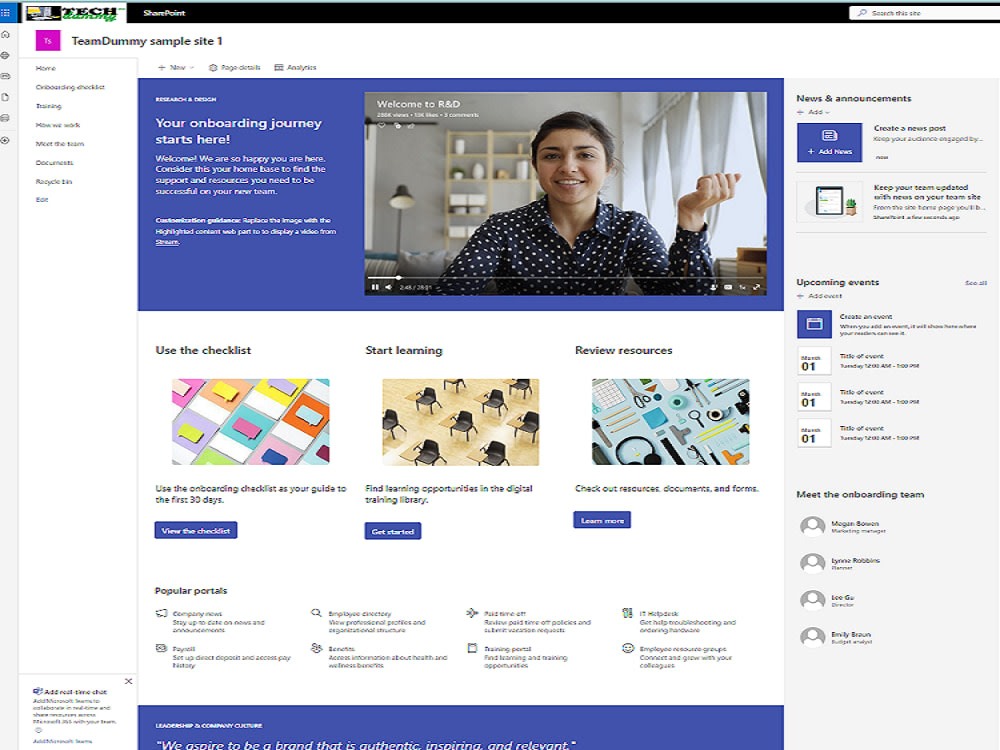1000x750 pixels.
Task: Enter fullscreen on the welcome video
Action: [x=756, y=287]
